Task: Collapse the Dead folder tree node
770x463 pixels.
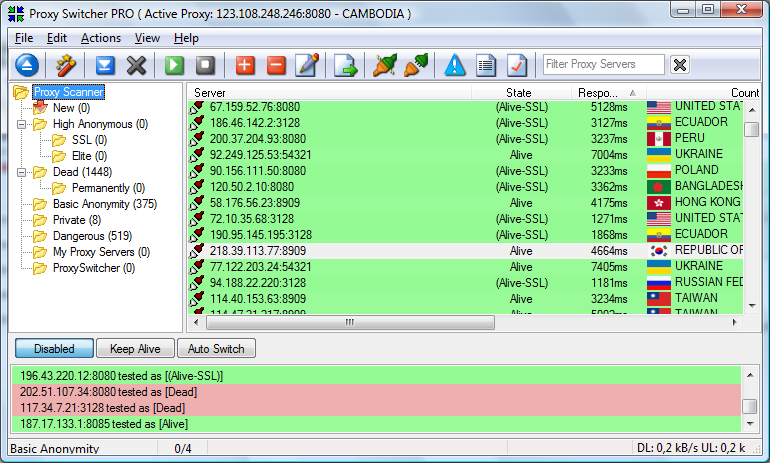Action: click(x=21, y=172)
